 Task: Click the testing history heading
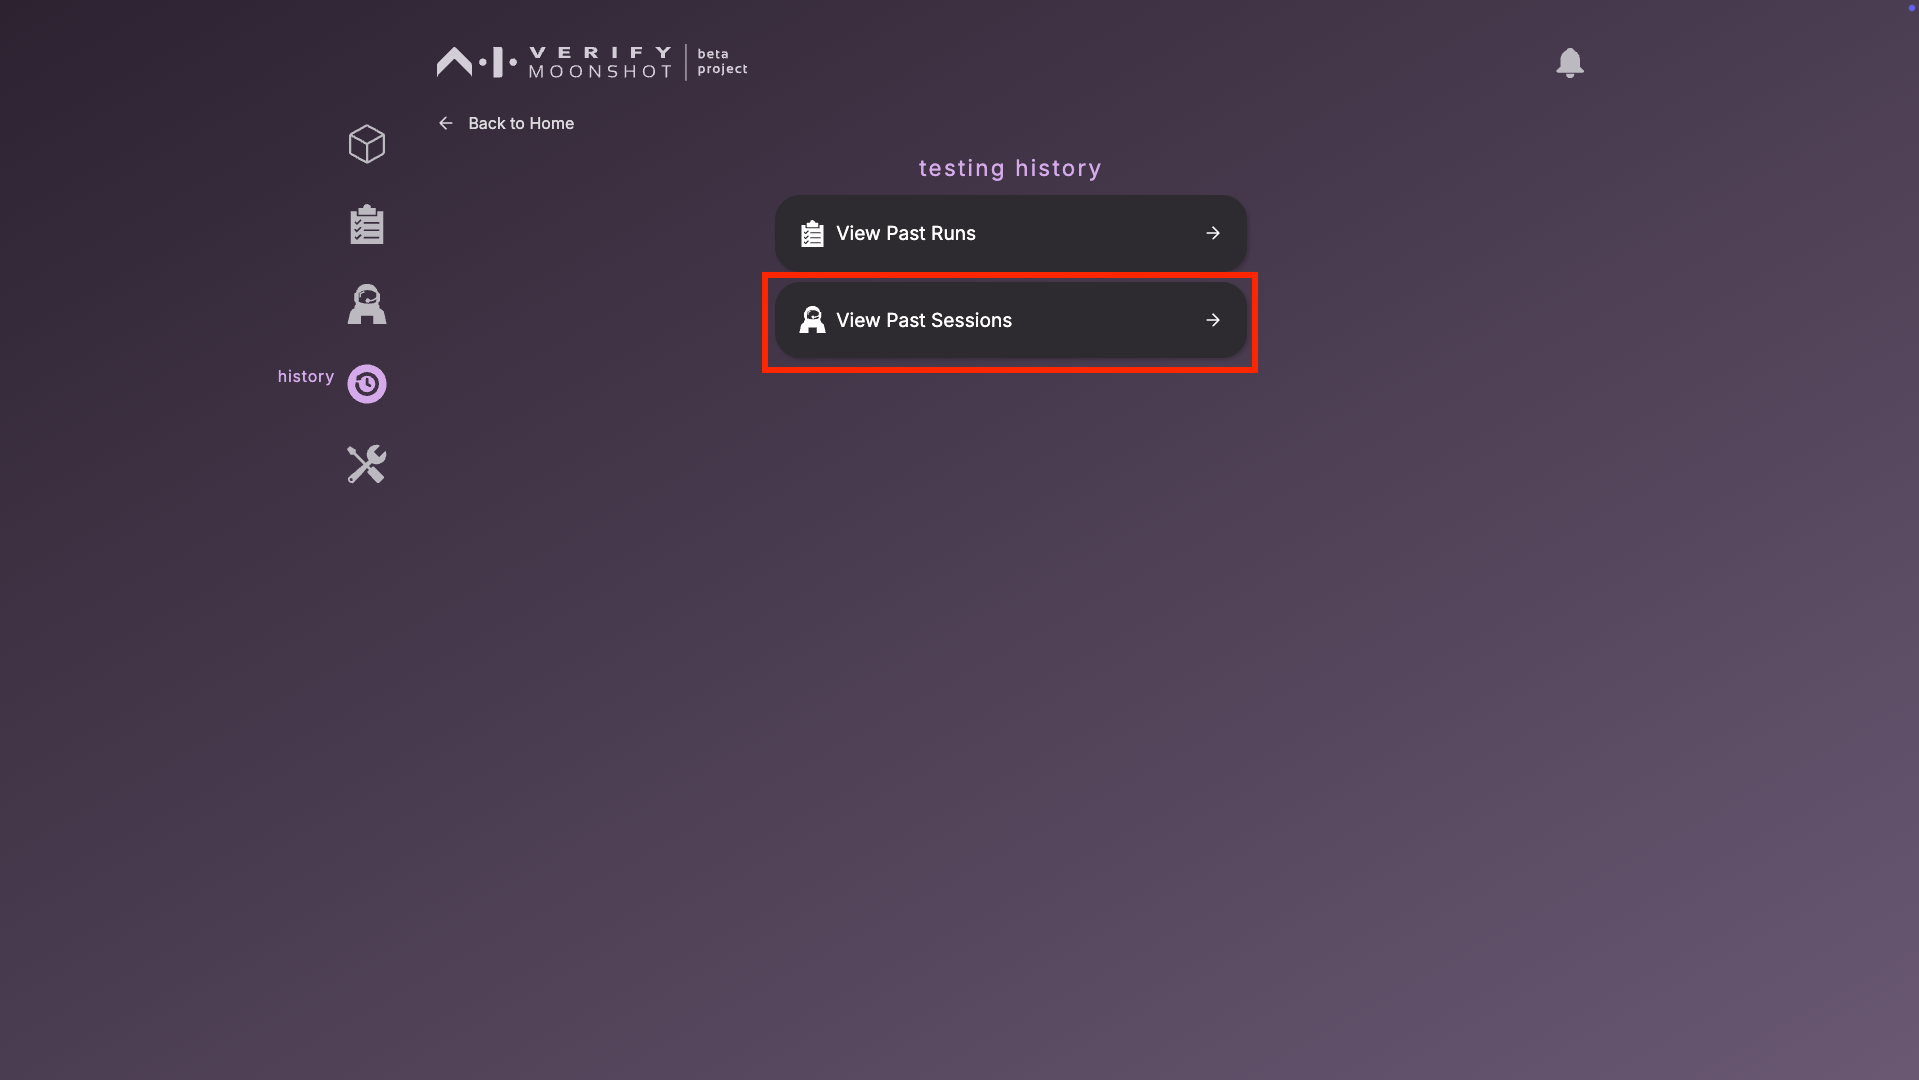tap(1010, 168)
